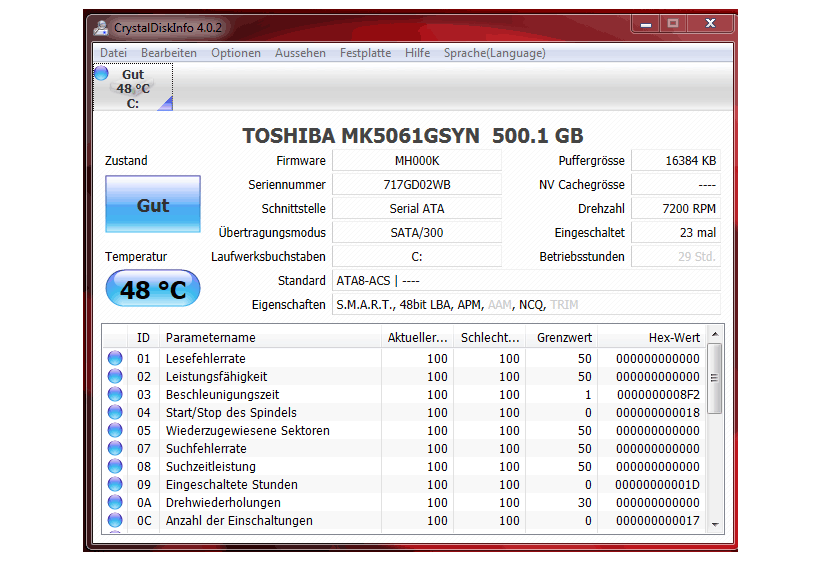Viewport: 822px width, 561px height.
Task: Click status icon for Leistungsfähigkeit row
Action: (115, 376)
